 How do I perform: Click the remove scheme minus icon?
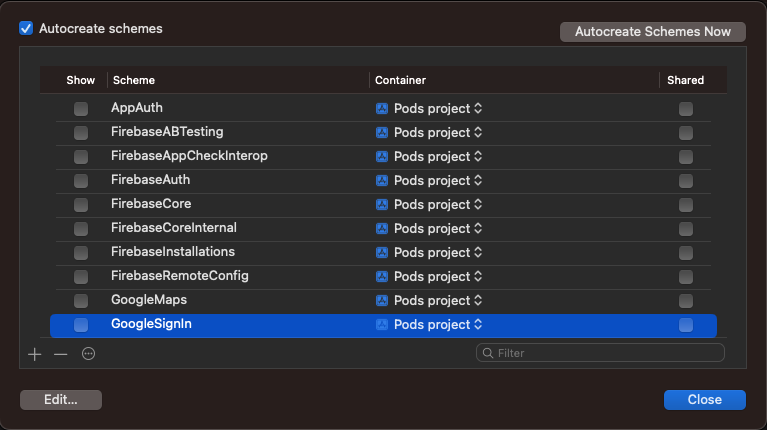tap(61, 354)
